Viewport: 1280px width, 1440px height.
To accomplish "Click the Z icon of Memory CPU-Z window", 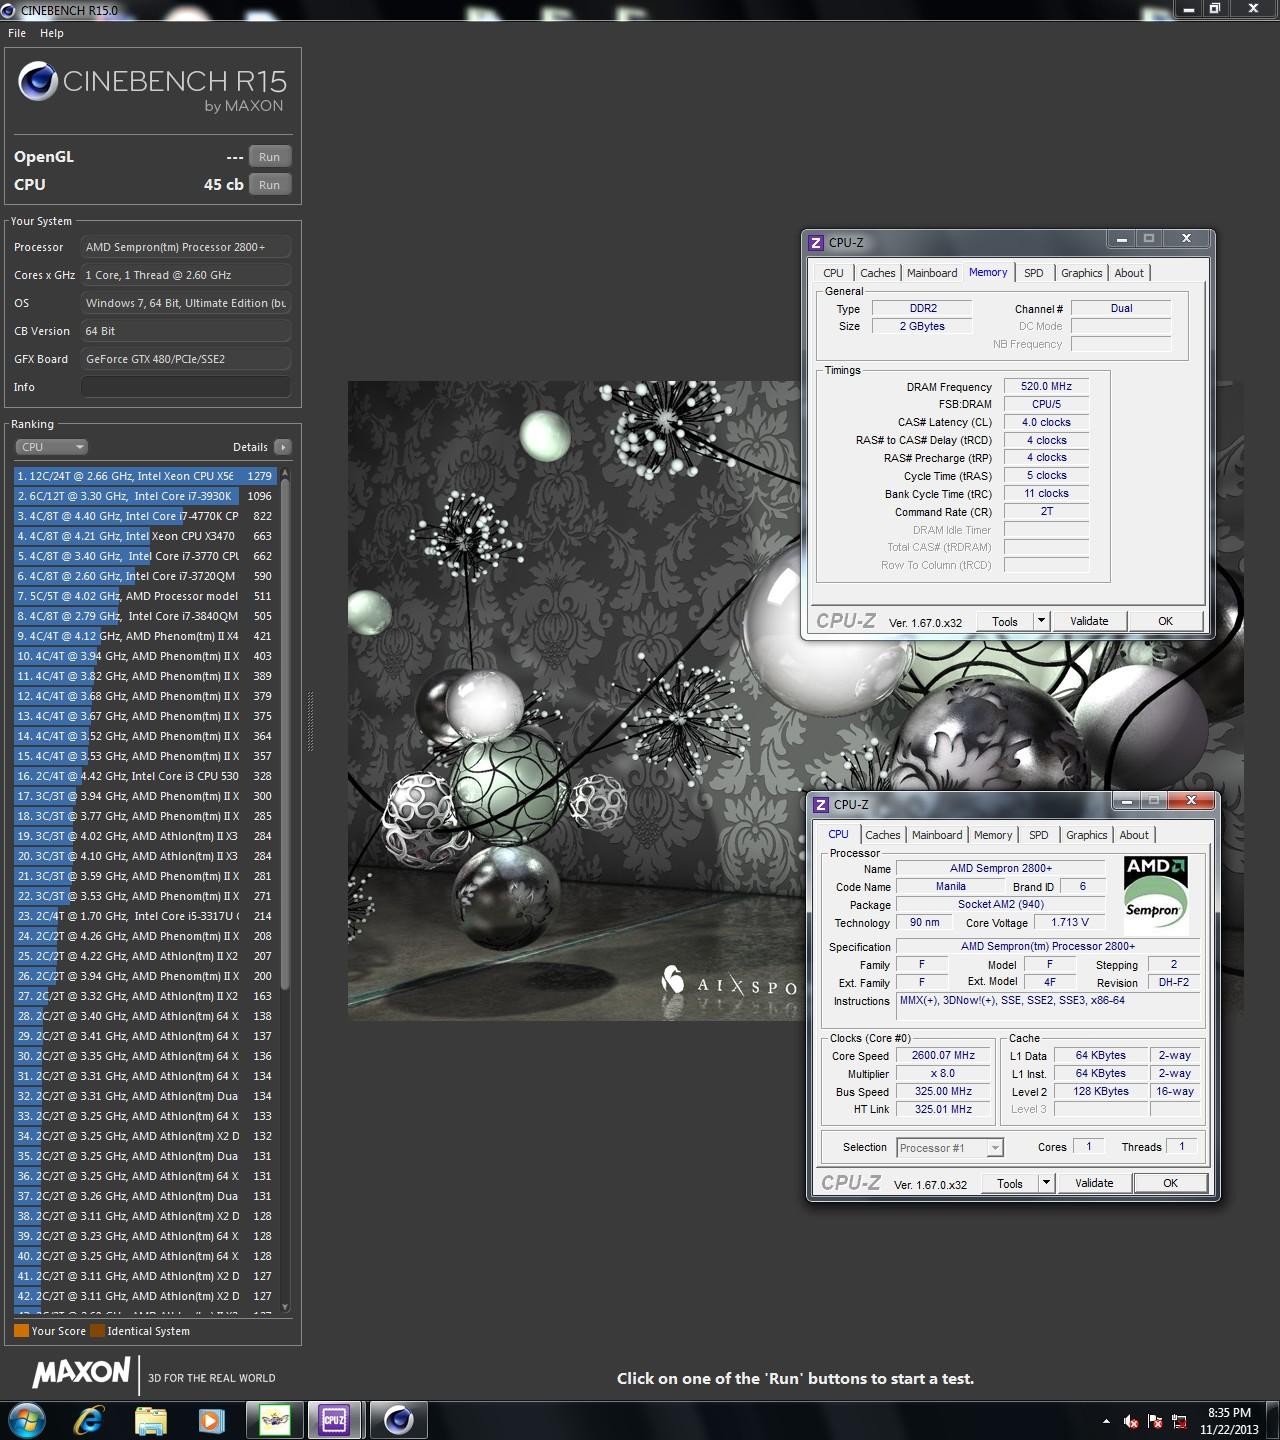I will pyautogui.click(x=816, y=242).
